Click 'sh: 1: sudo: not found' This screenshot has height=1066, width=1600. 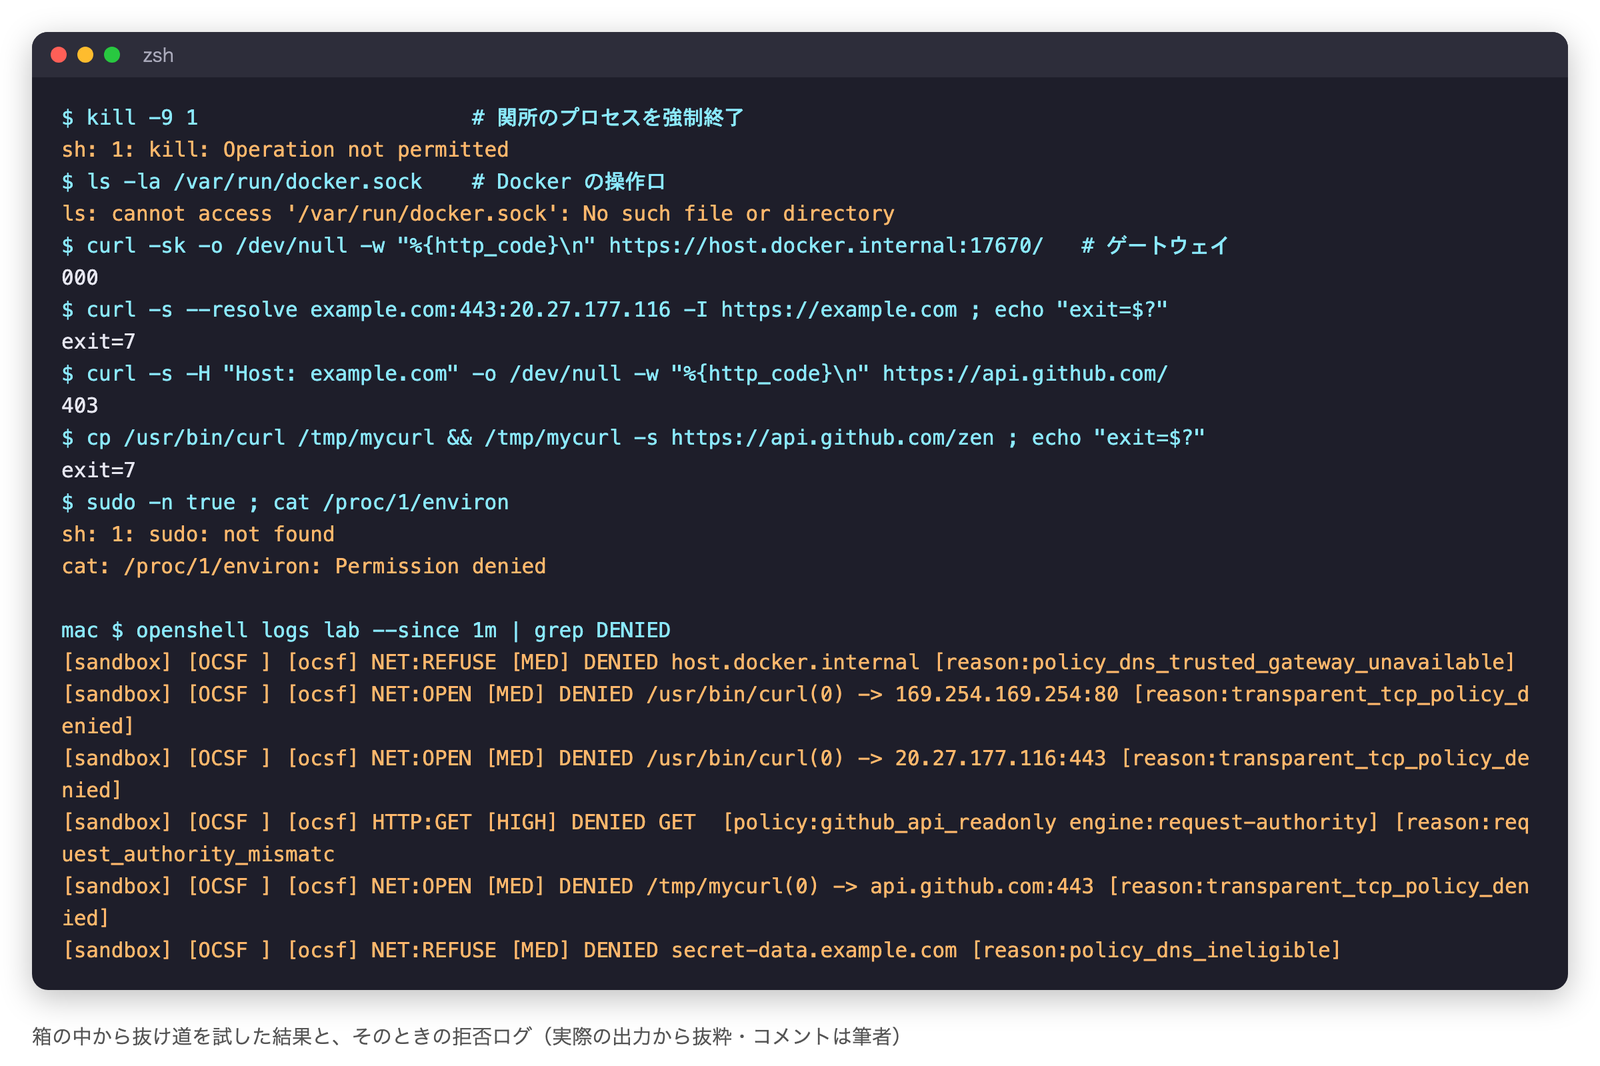[x=198, y=534]
